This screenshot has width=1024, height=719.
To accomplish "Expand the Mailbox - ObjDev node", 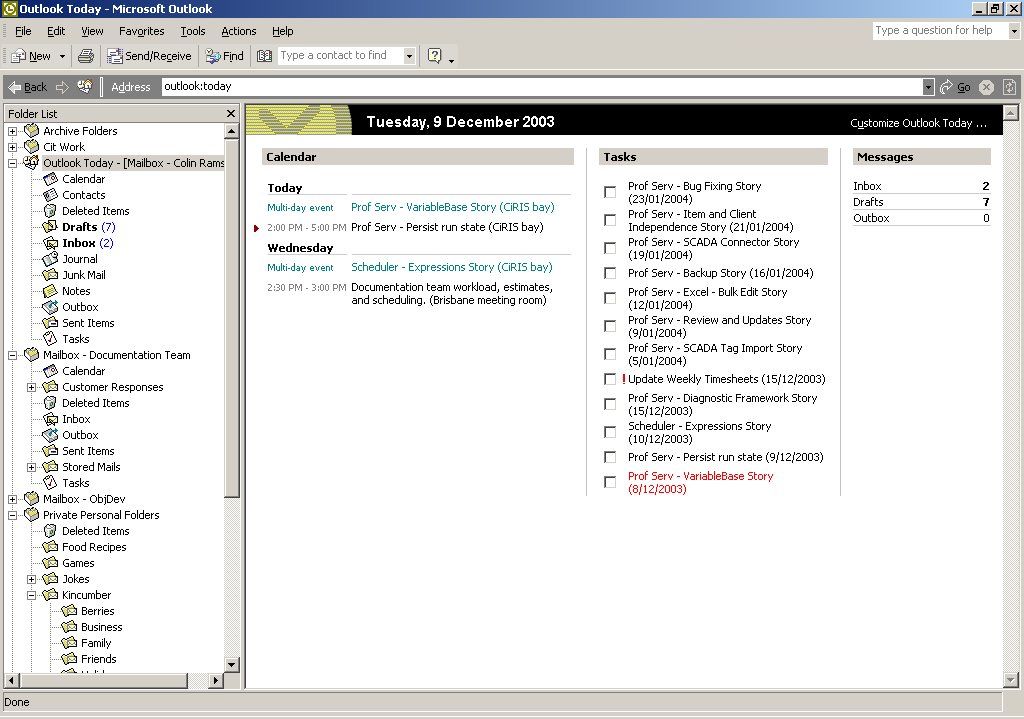I will point(12,499).
